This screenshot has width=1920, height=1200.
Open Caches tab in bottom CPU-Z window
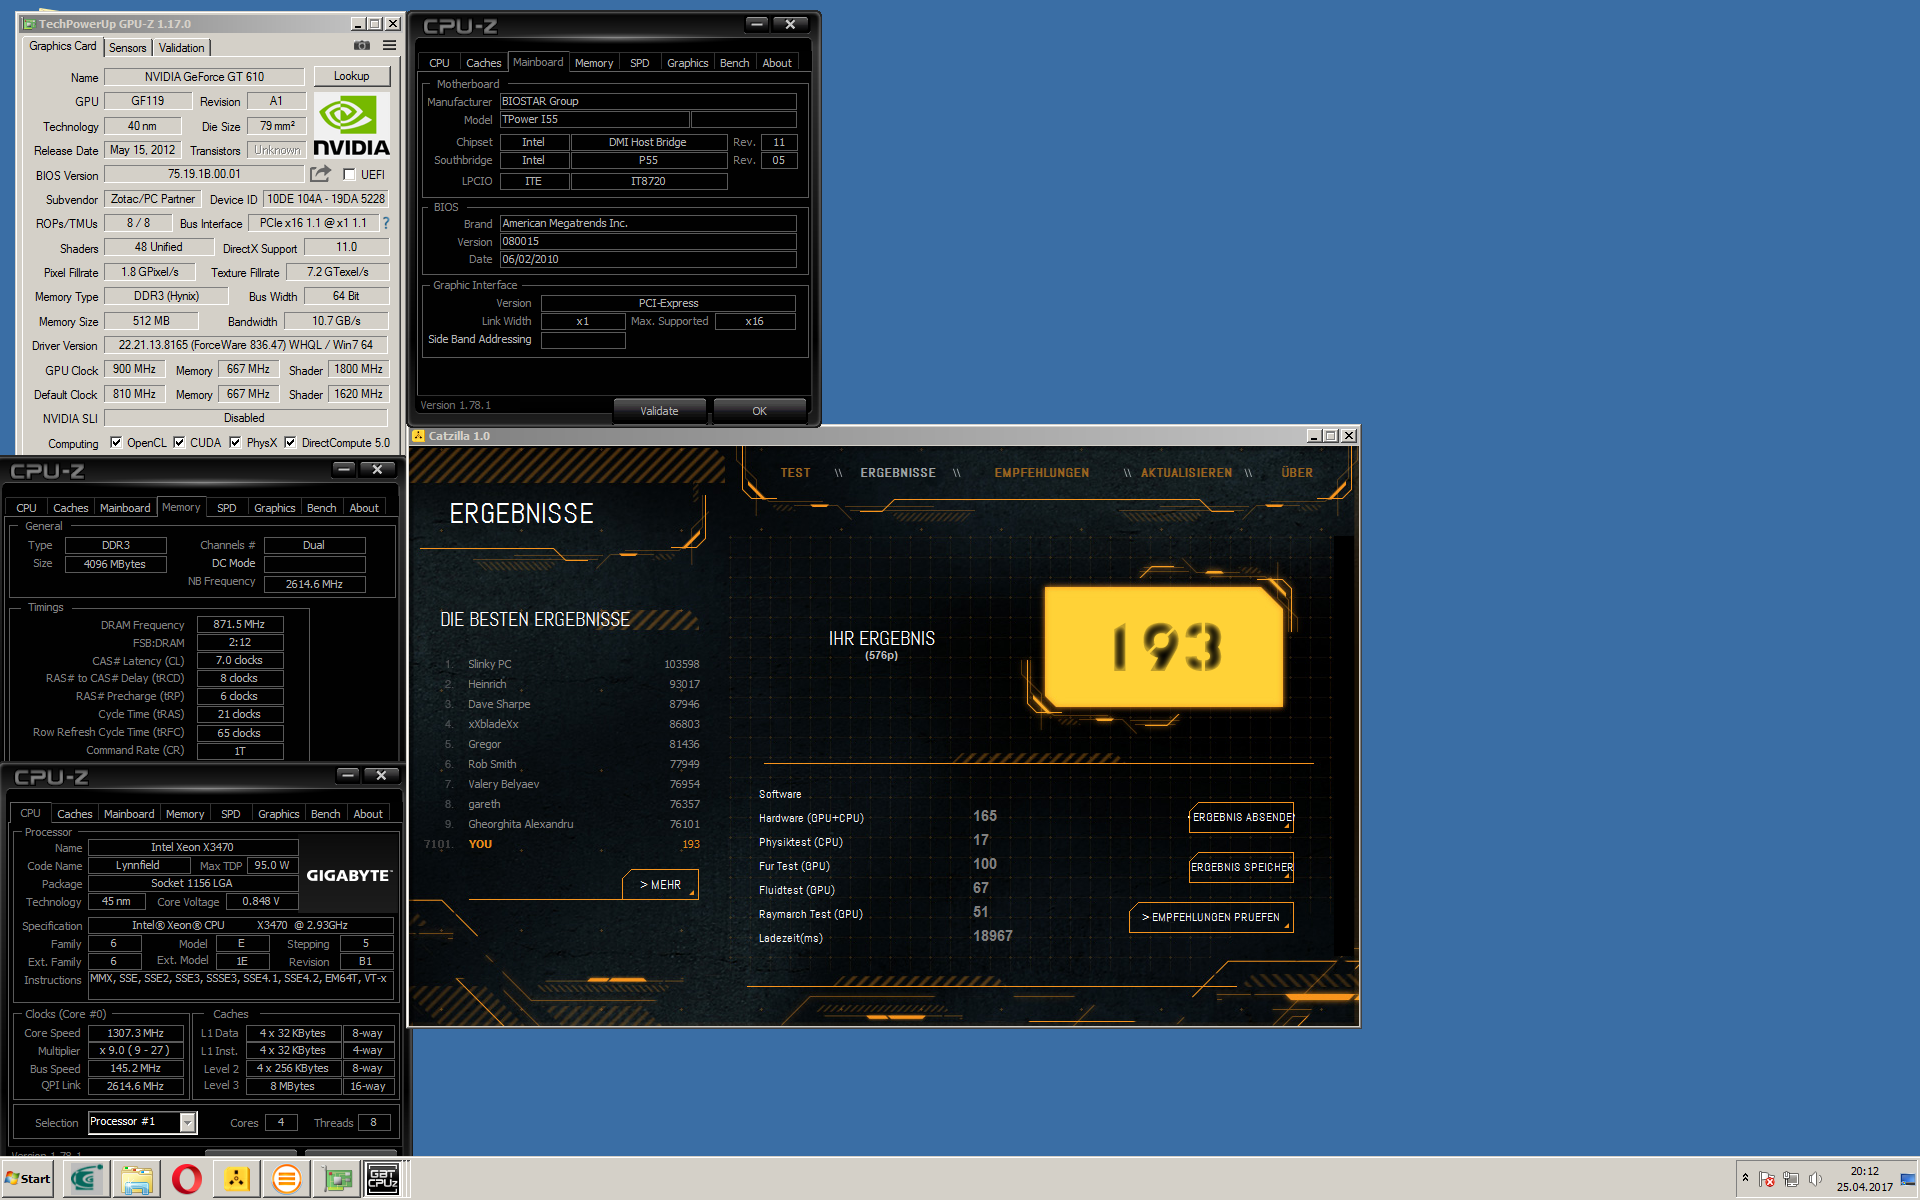[x=74, y=814]
